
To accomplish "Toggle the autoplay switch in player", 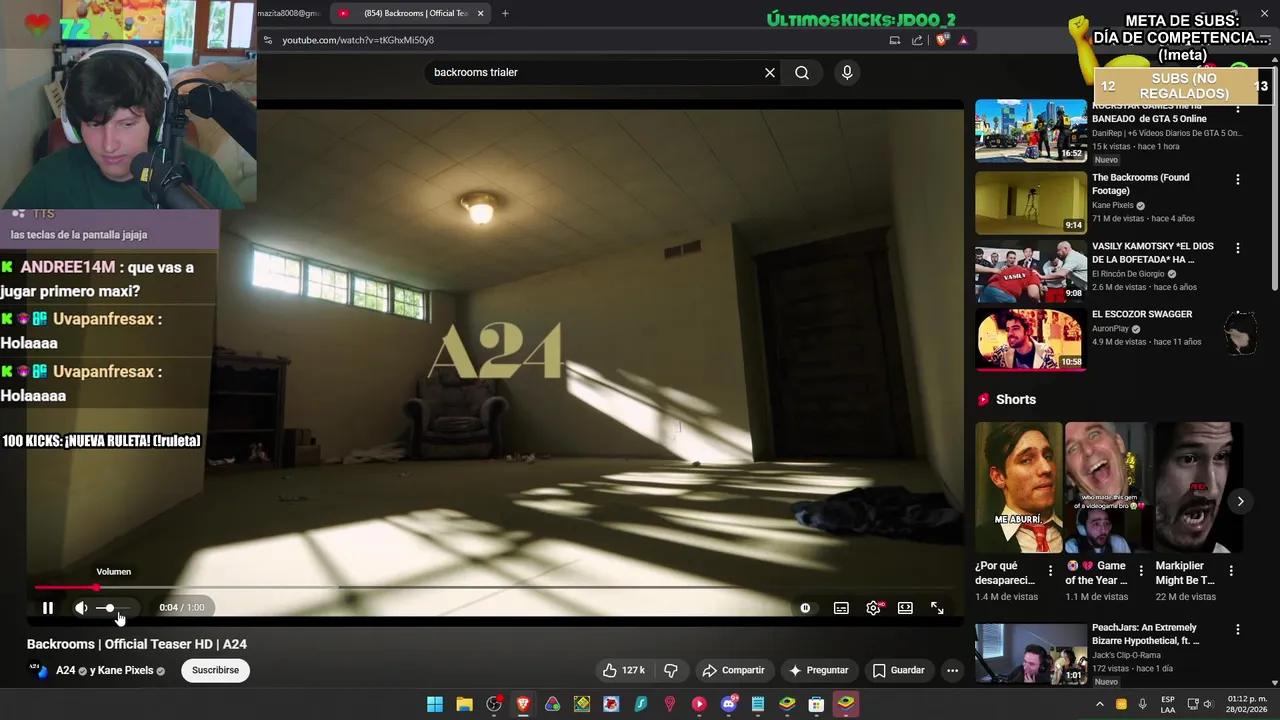I will point(805,608).
